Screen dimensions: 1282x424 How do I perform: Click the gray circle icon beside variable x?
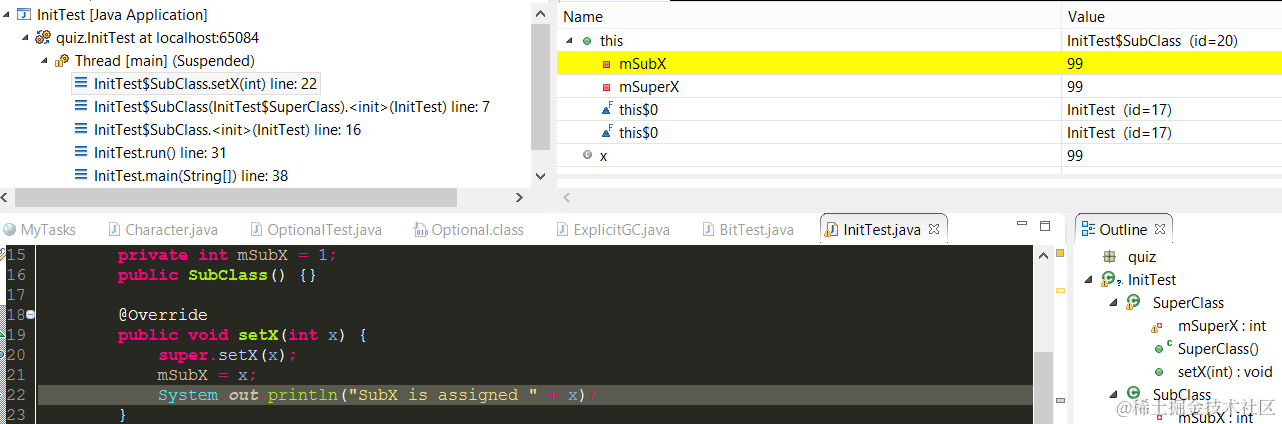[x=587, y=156]
